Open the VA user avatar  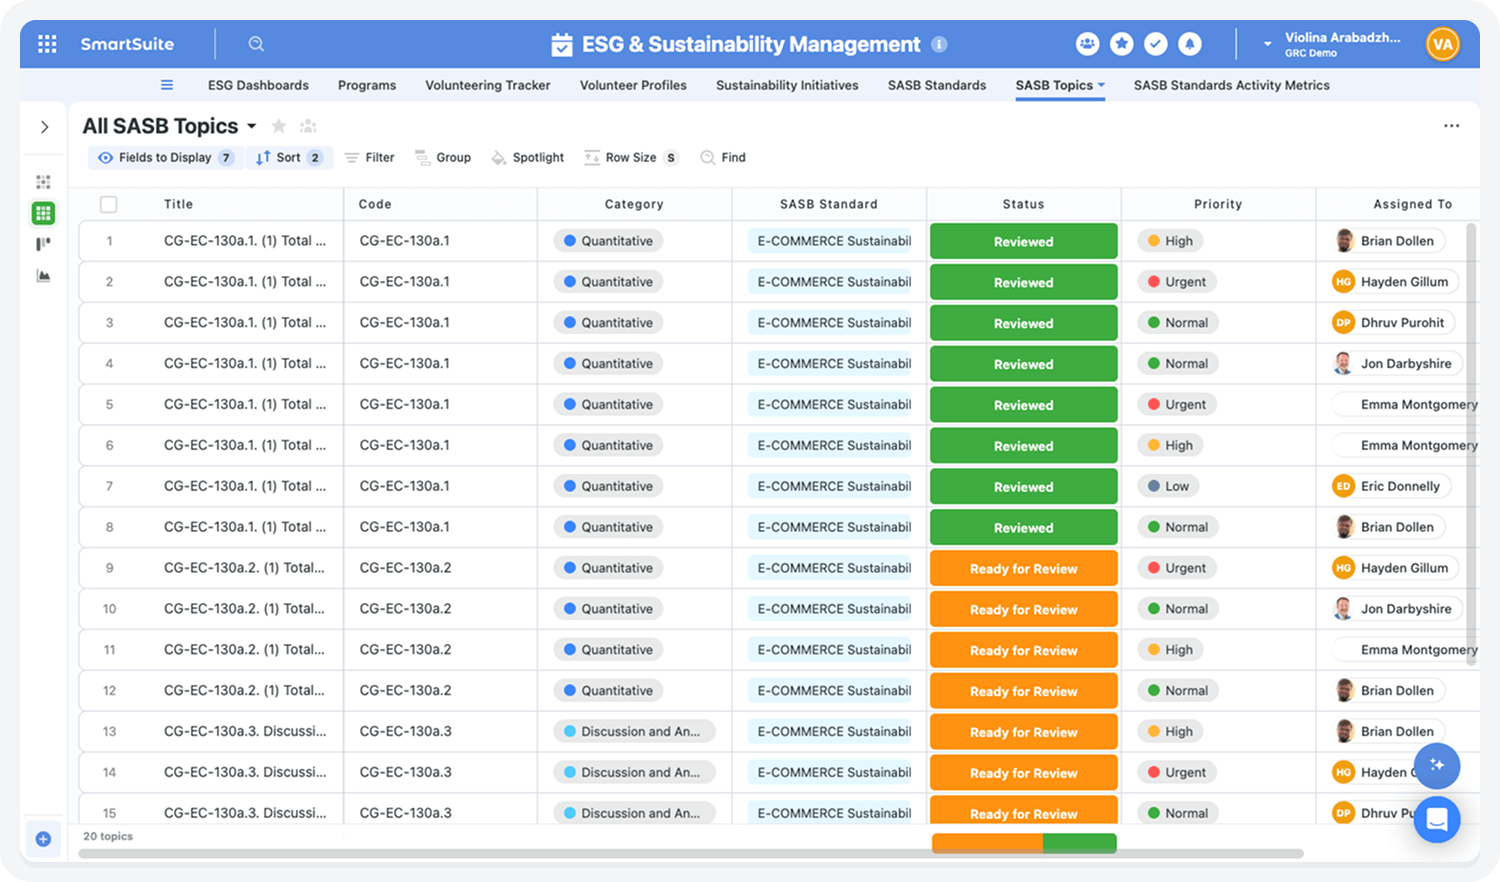1443,44
